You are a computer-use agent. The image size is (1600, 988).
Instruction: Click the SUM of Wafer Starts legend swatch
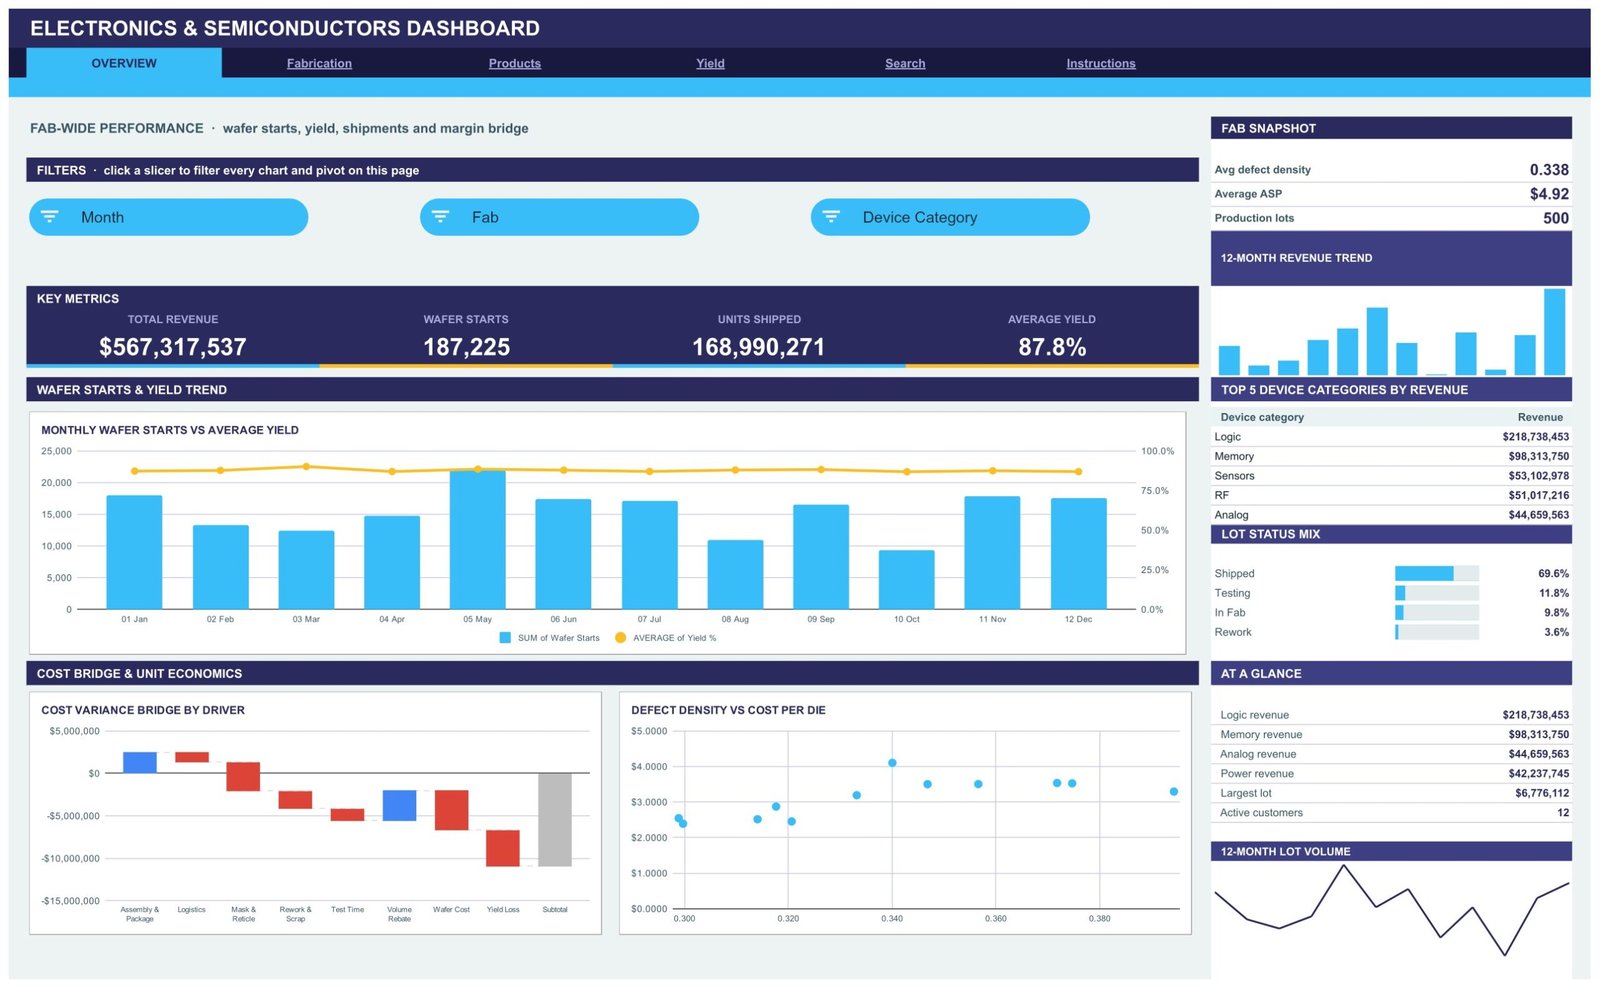pyautogui.click(x=505, y=638)
